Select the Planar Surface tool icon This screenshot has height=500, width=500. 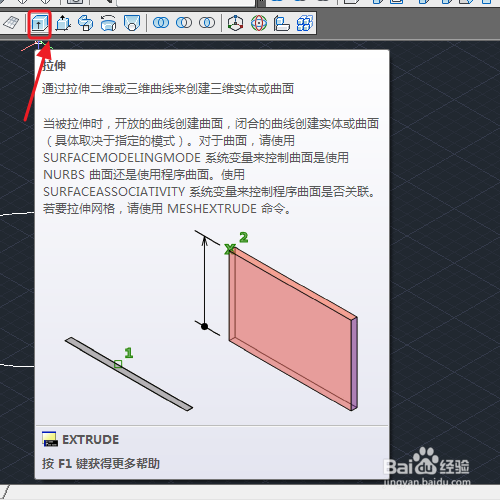(11, 23)
